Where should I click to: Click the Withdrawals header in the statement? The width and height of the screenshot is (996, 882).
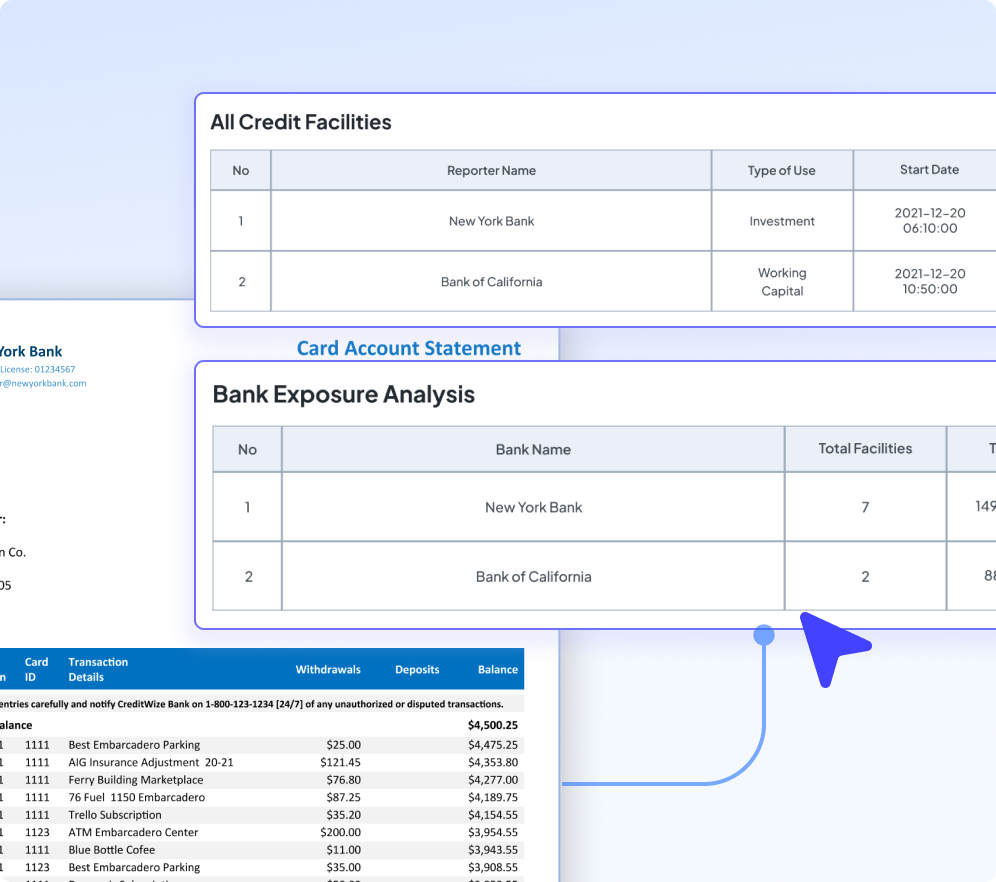pos(328,669)
